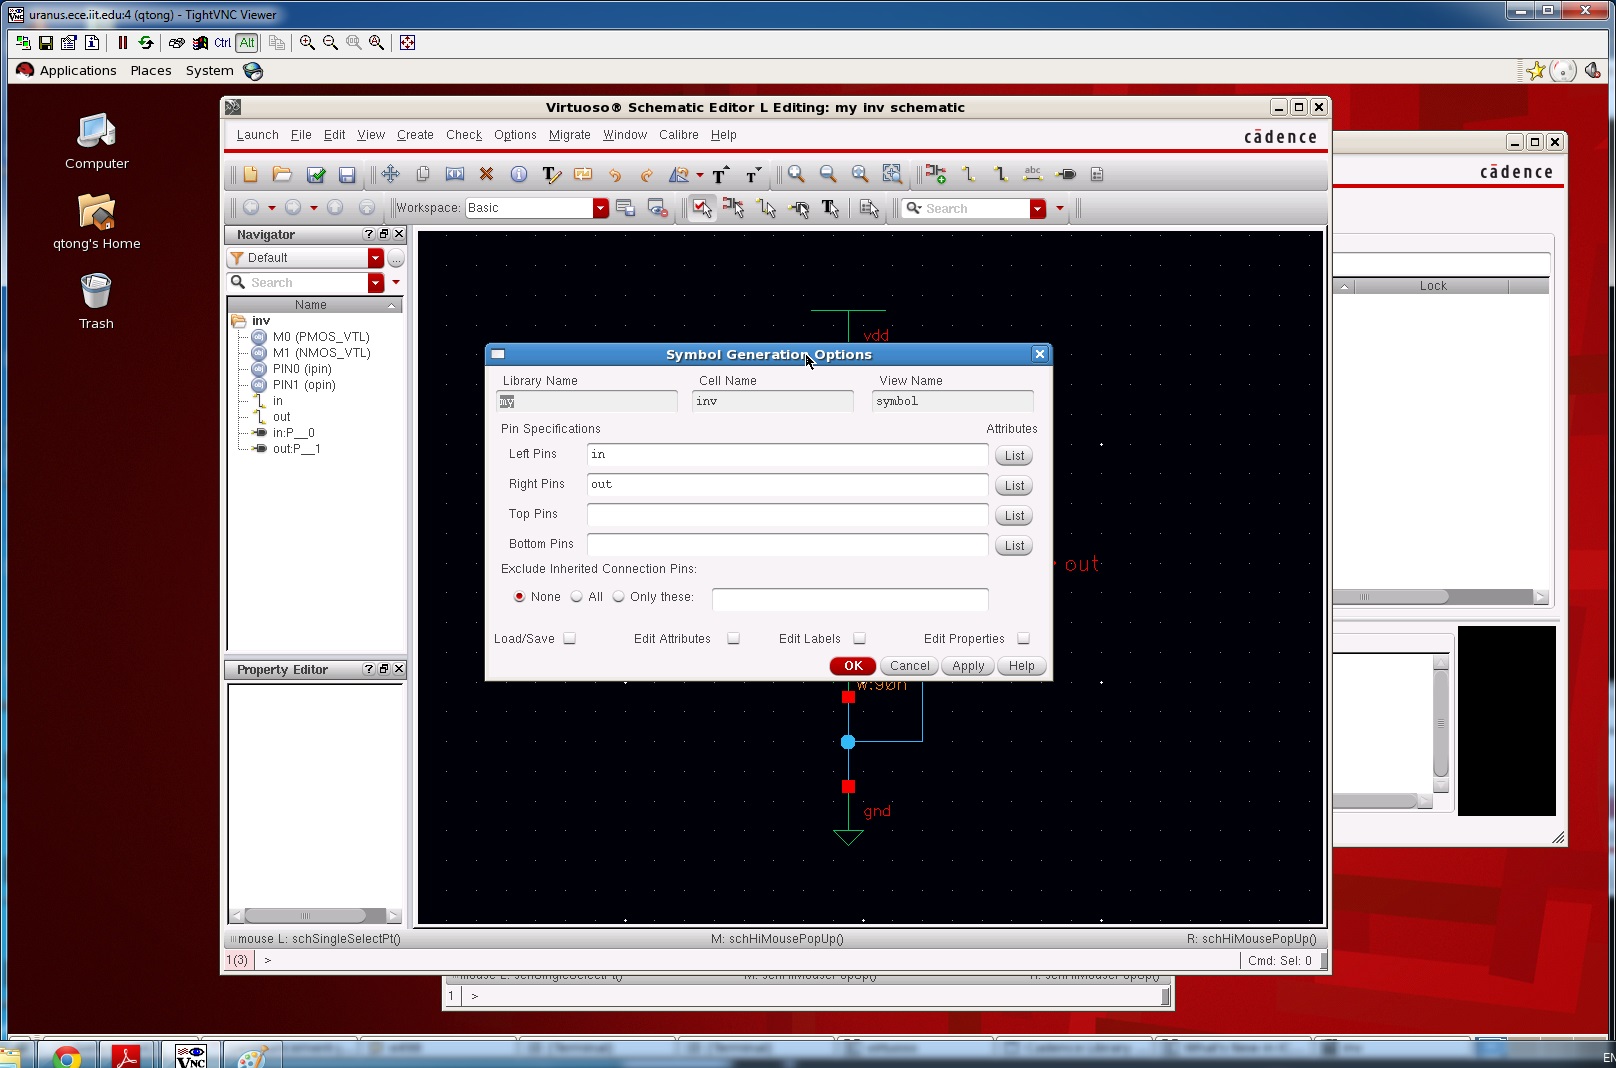Select the Stretch tool icon

pos(454,174)
